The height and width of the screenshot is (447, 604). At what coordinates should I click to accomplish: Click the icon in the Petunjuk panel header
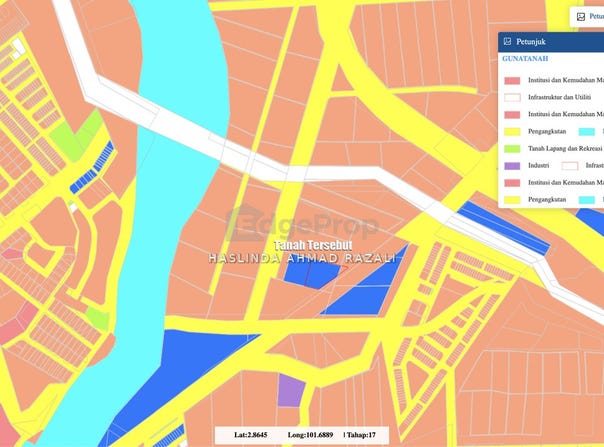[x=507, y=41]
